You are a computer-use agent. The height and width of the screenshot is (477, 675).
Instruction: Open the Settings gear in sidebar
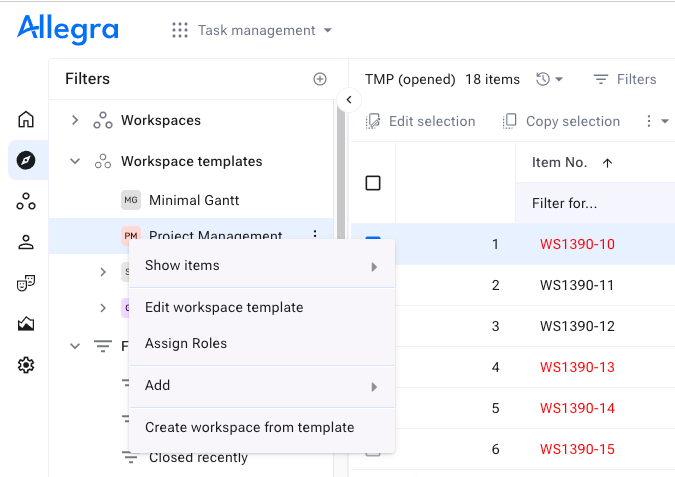26,365
